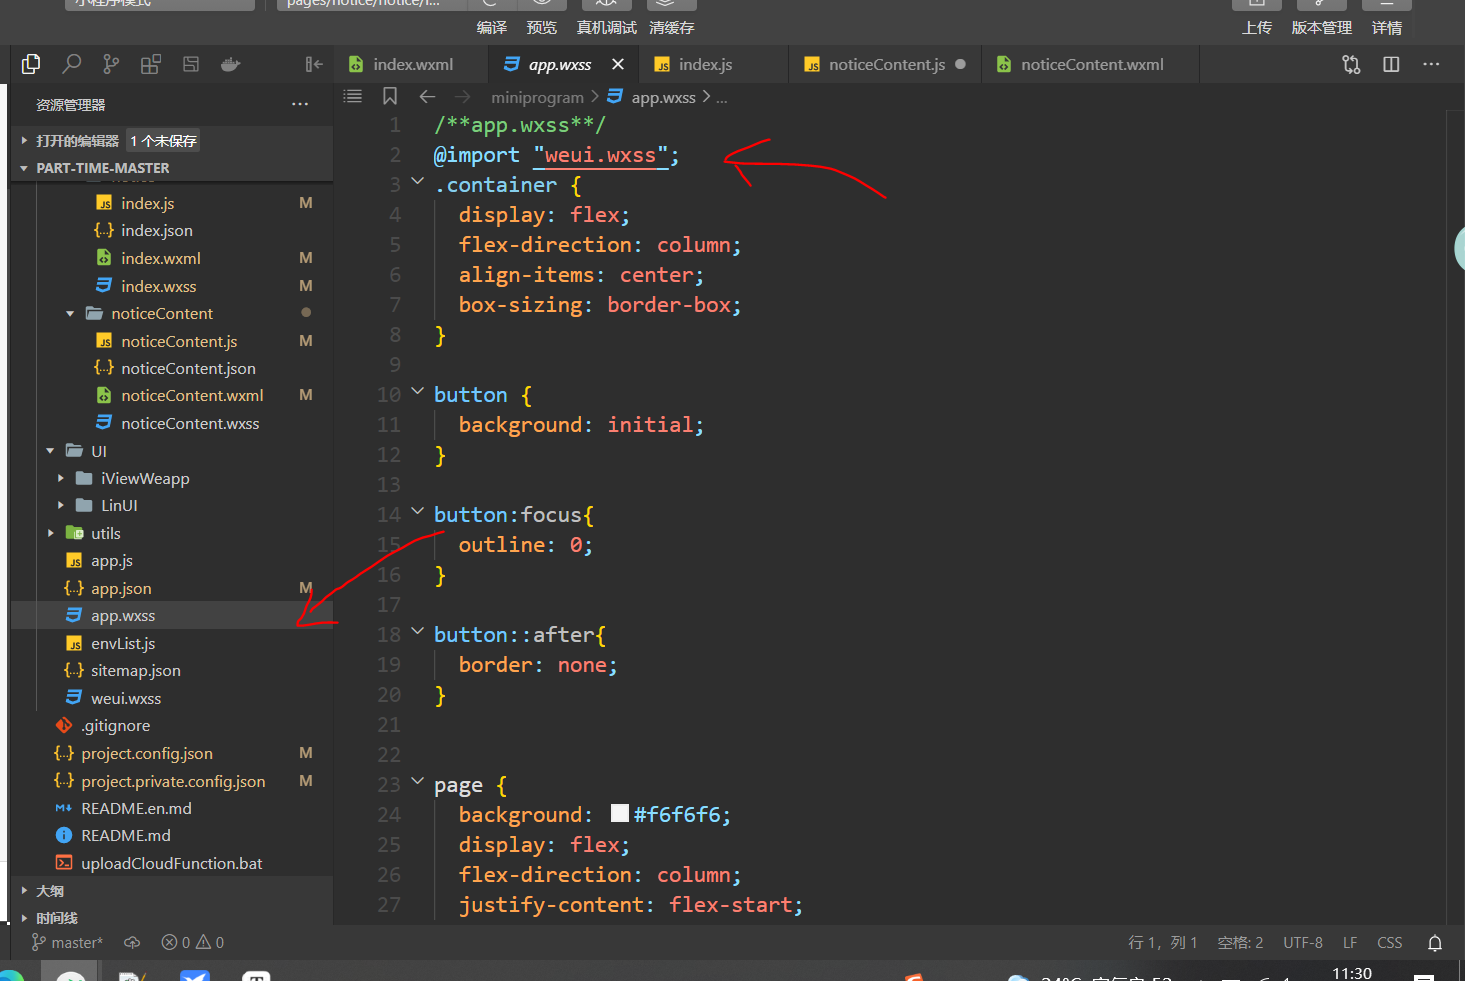This screenshot has height=981, width=1465.
Task: Click the bookmark icon in breadcrumb bar
Action: [390, 96]
